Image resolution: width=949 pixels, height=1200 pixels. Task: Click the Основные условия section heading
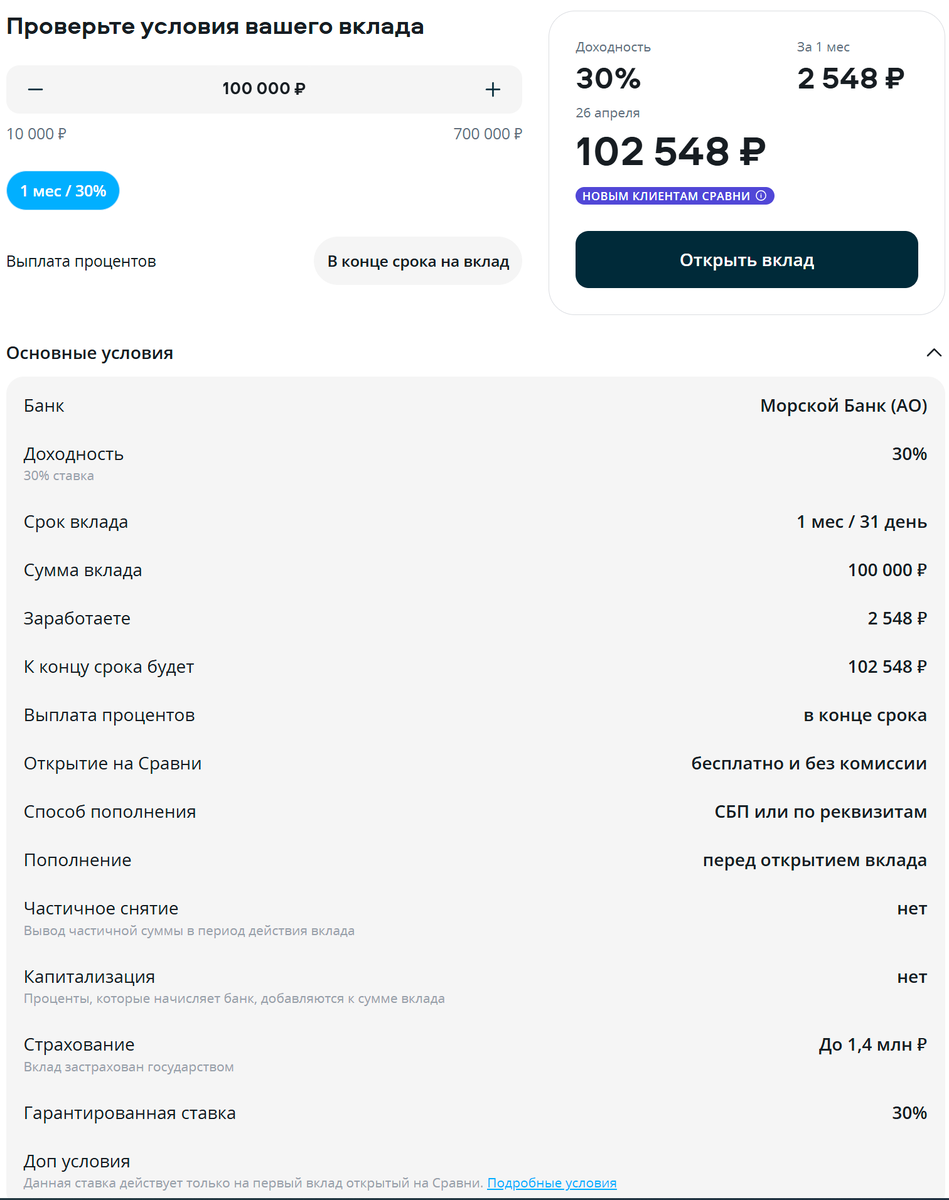(x=90, y=353)
